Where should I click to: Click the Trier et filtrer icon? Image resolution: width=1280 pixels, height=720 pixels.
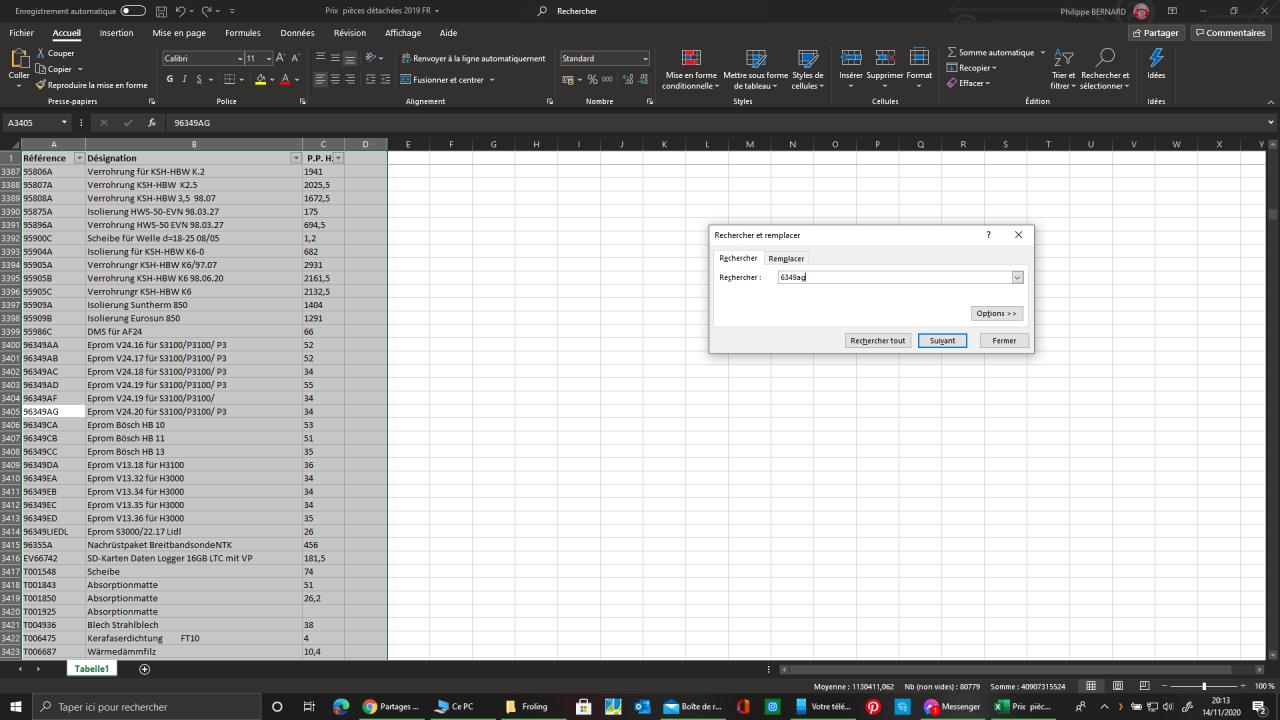[x=1064, y=68]
